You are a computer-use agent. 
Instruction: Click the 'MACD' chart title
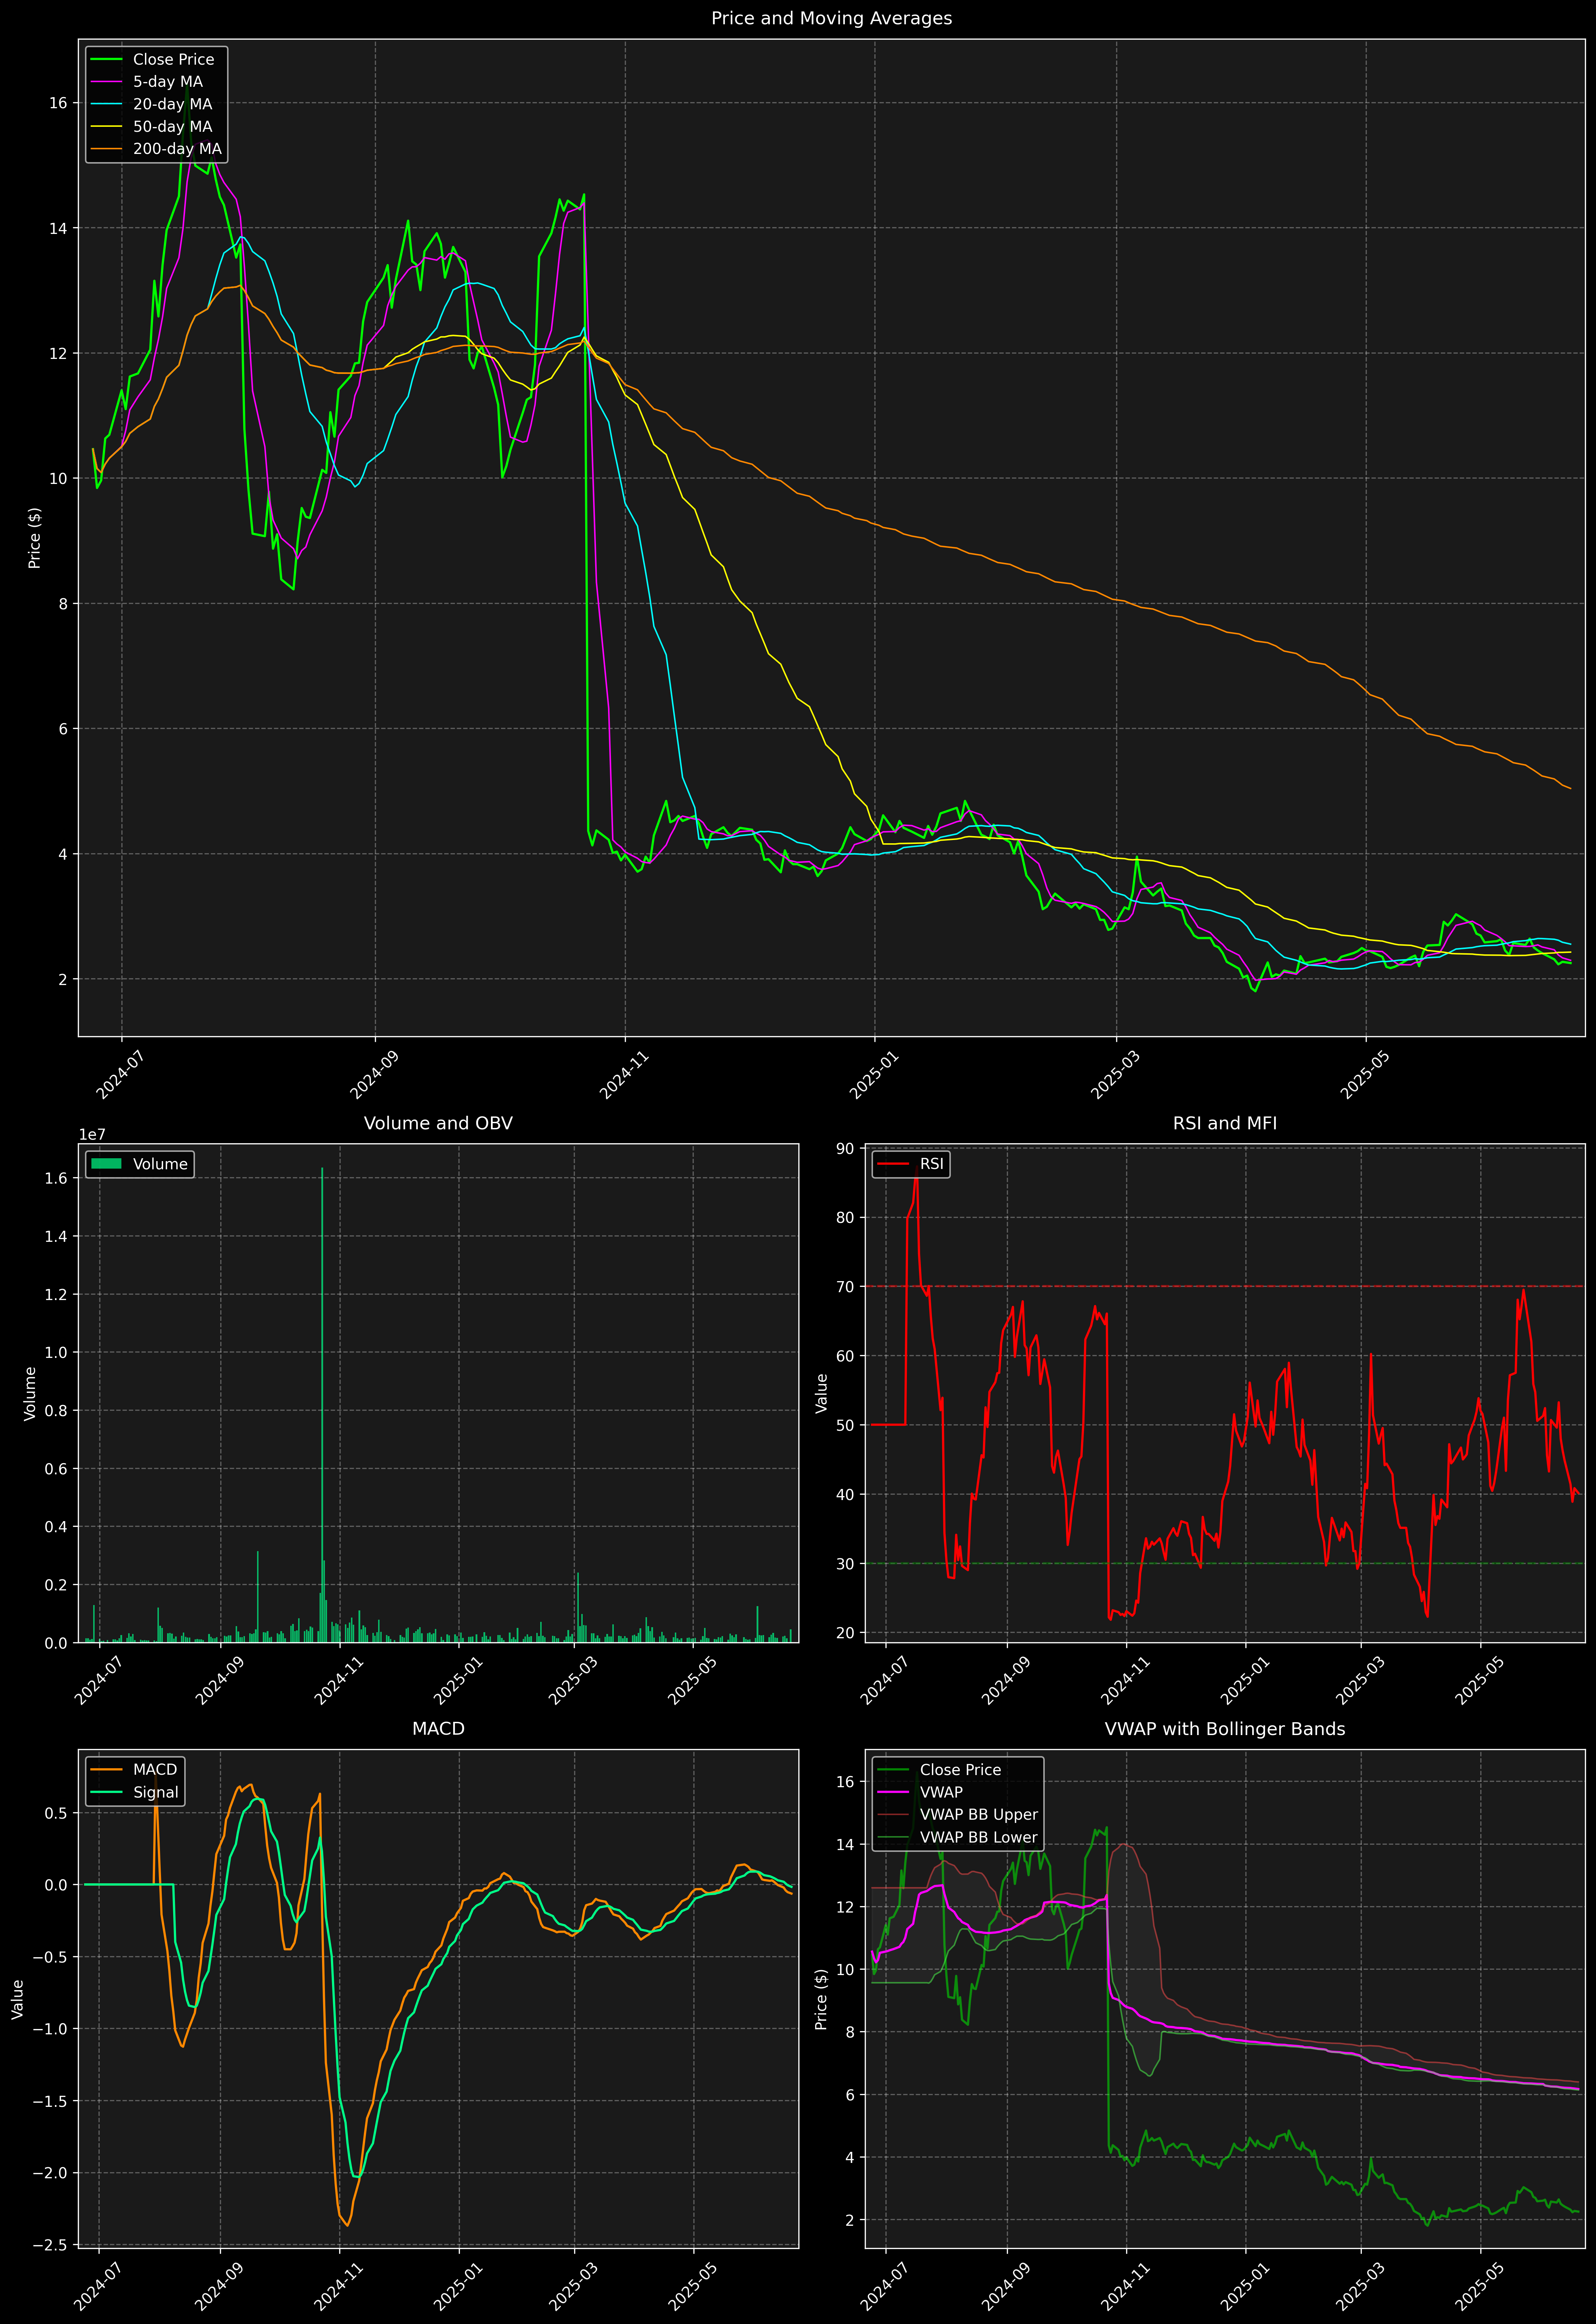(438, 1729)
